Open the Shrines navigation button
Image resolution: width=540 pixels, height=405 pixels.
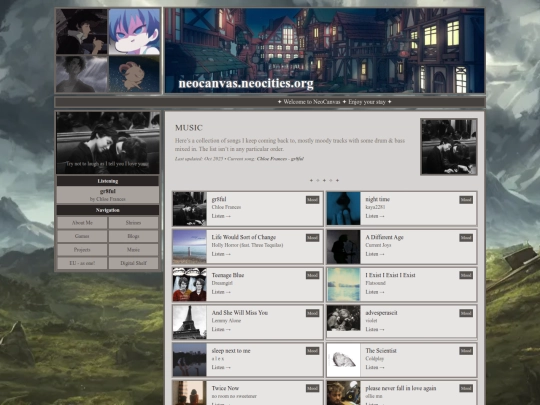[x=133, y=223]
